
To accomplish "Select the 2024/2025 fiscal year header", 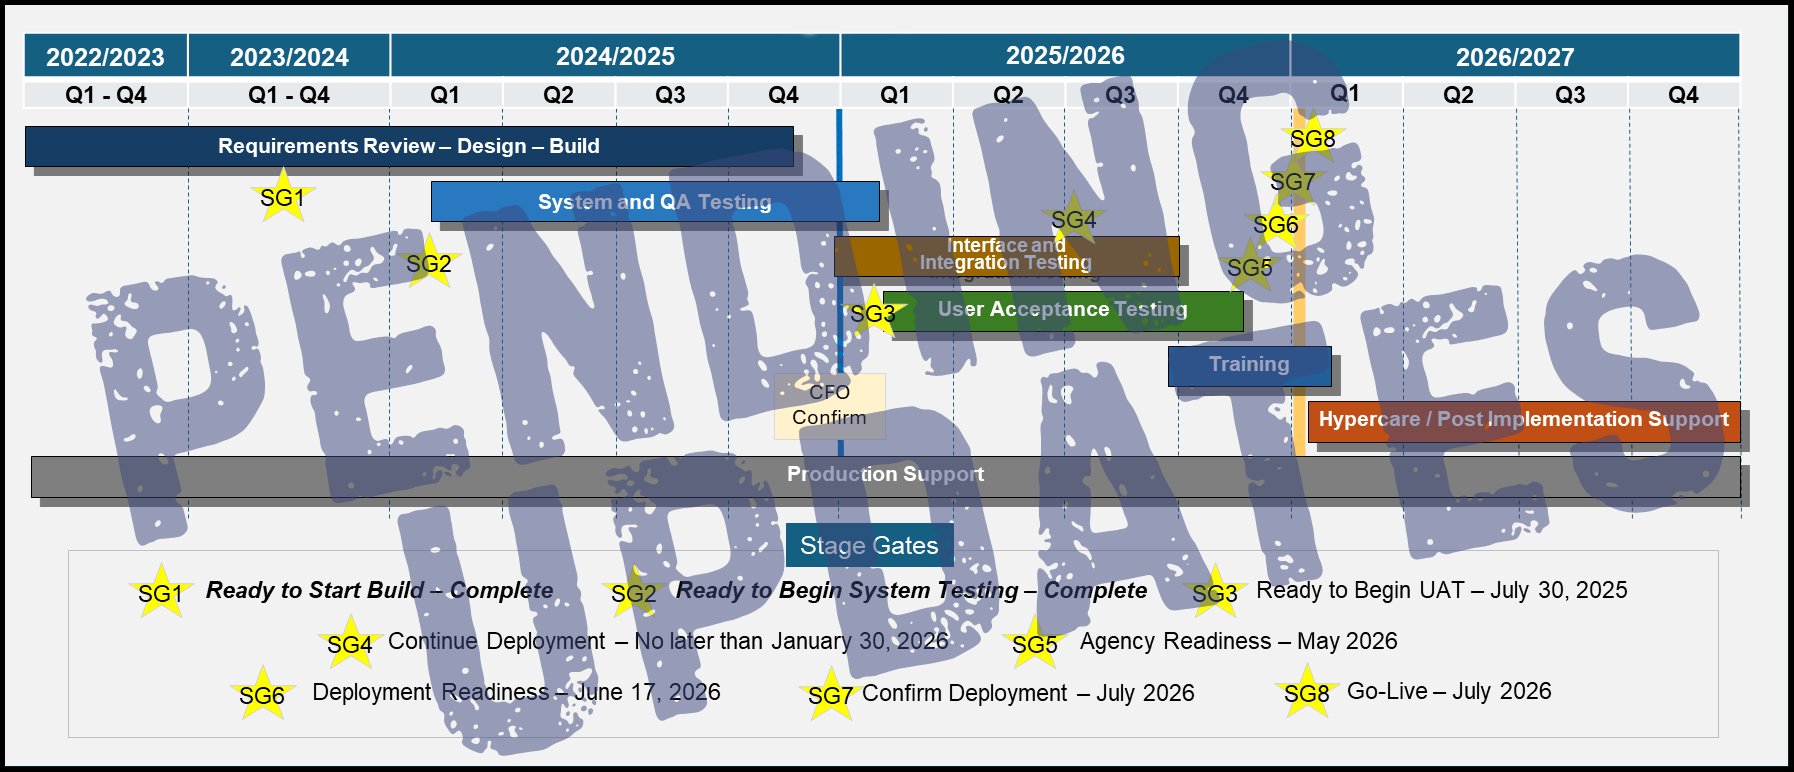I will tap(615, 56).
